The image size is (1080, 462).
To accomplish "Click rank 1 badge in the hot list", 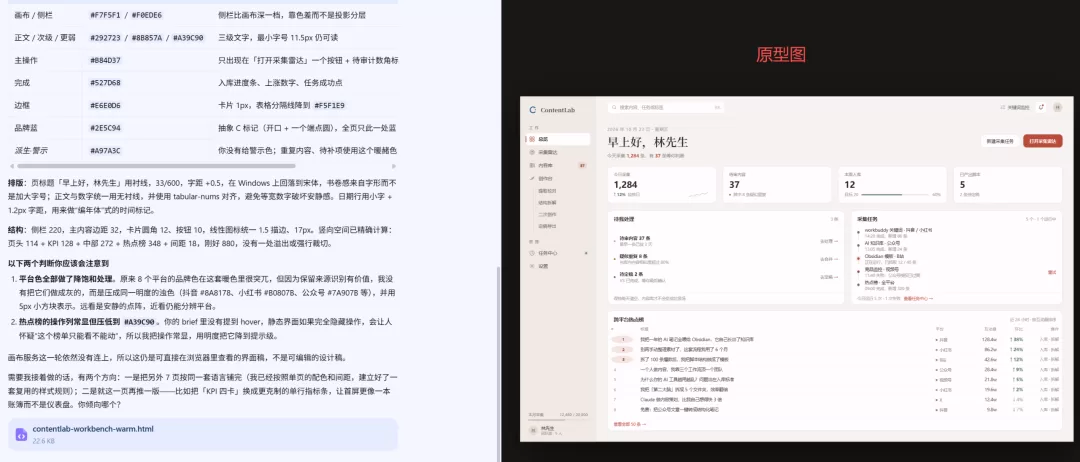I will [x=623, y=339].
